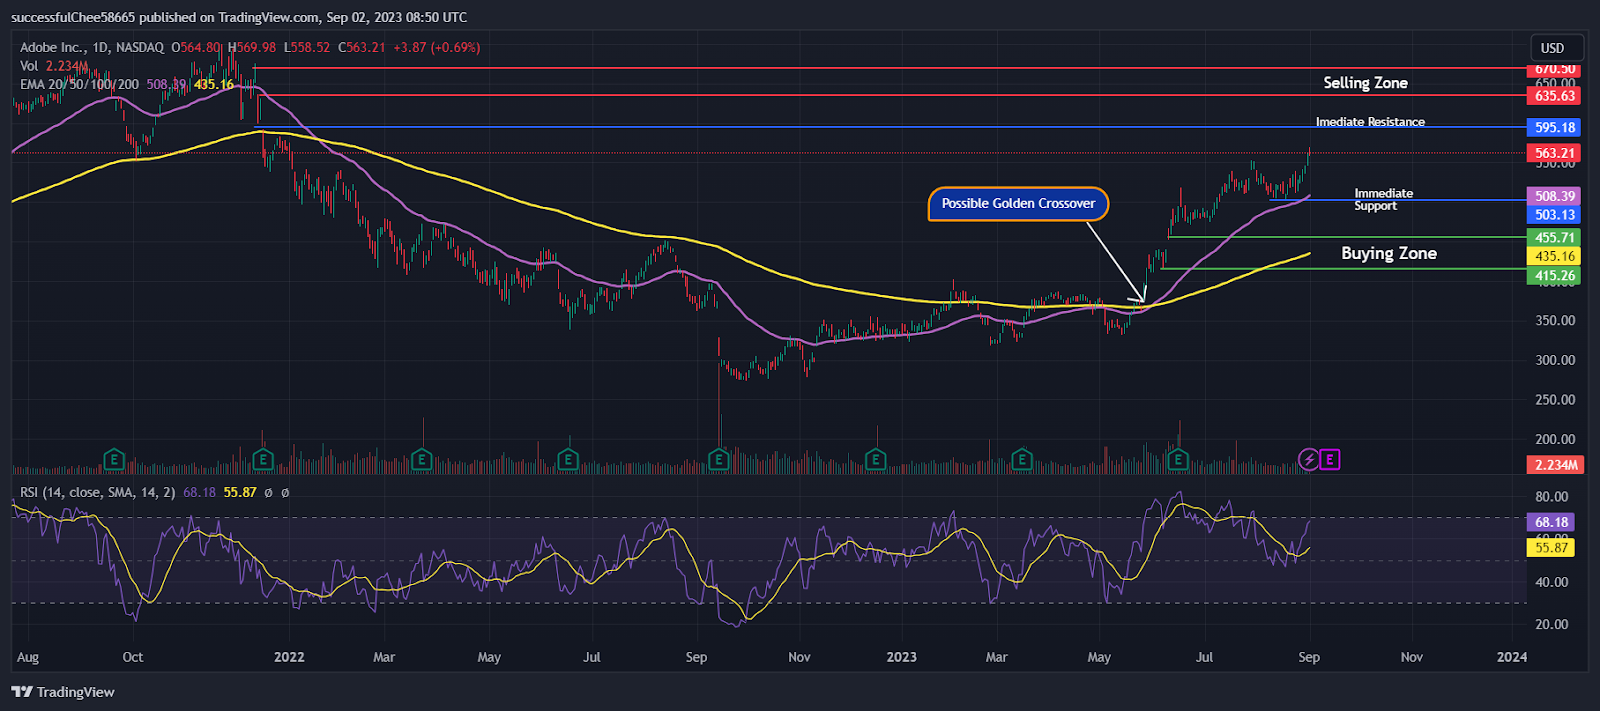
Task: Click the 2.234M red volume label
Action: pyautogui.click(x=1555, y=465)
